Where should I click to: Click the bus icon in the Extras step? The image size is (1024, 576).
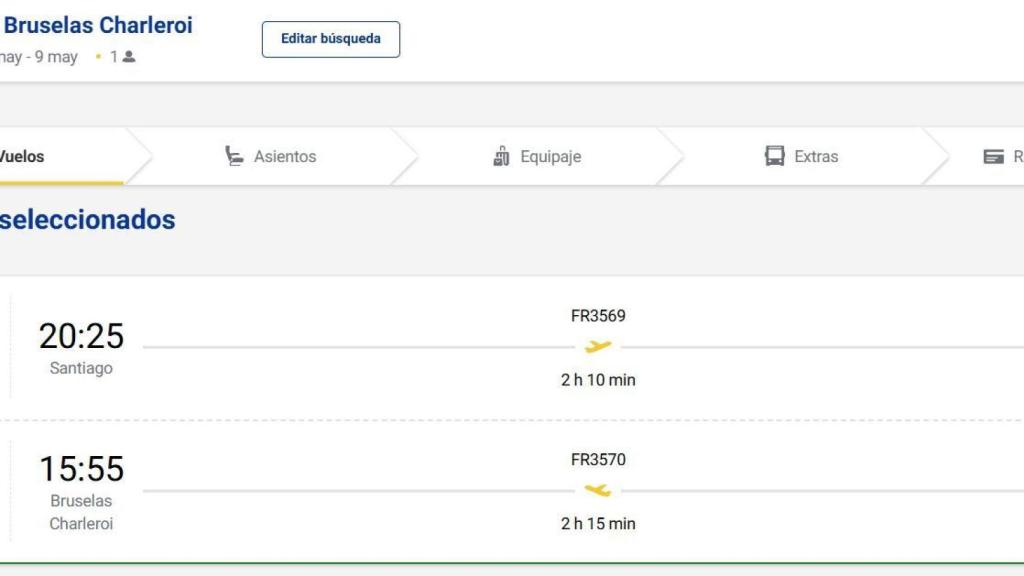click(x=775, y=156)
